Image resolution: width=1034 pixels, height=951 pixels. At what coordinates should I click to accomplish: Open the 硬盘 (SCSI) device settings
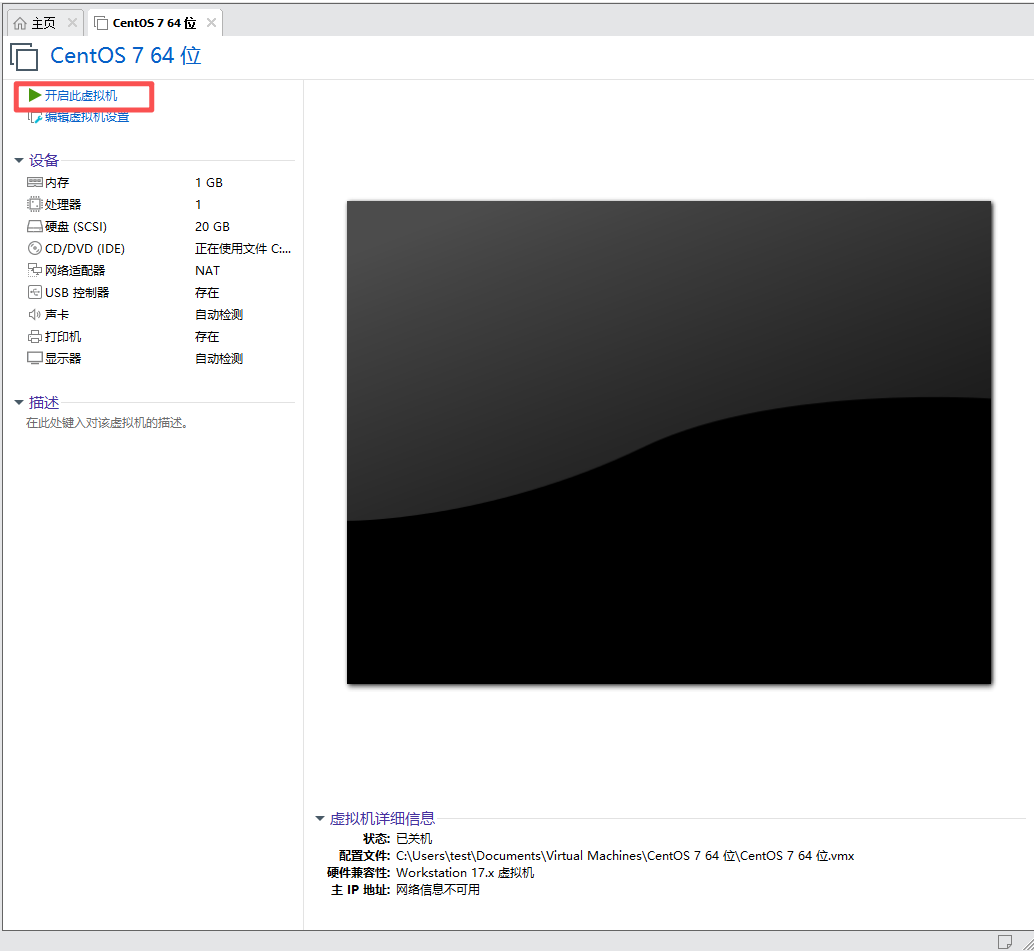pyautogui.click(x=63, y=226)
